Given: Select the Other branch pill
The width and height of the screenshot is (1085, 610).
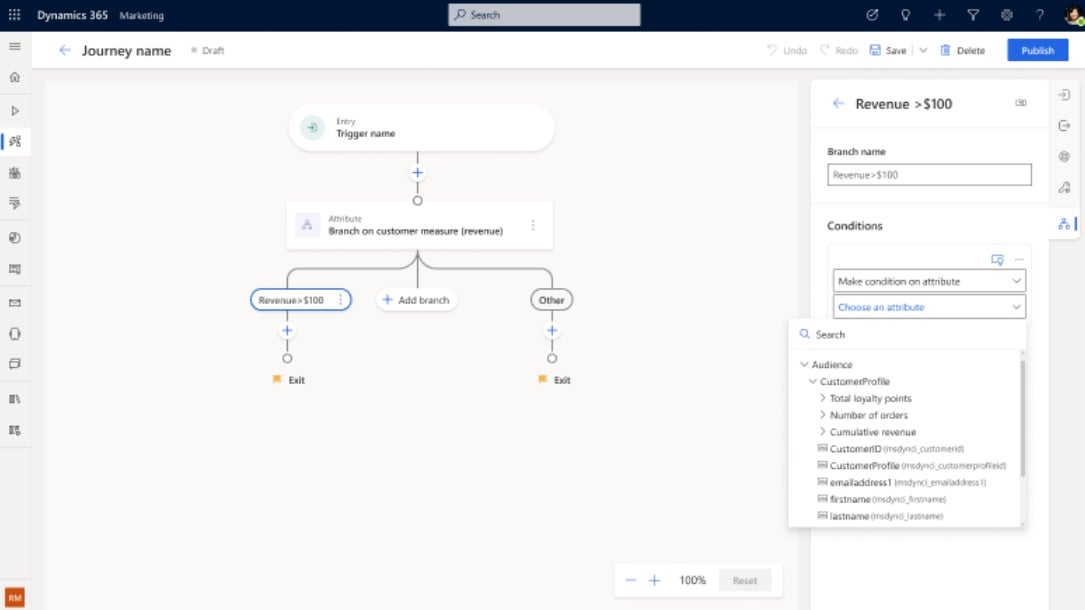Looking at the screenshot, I should (551, 300).
